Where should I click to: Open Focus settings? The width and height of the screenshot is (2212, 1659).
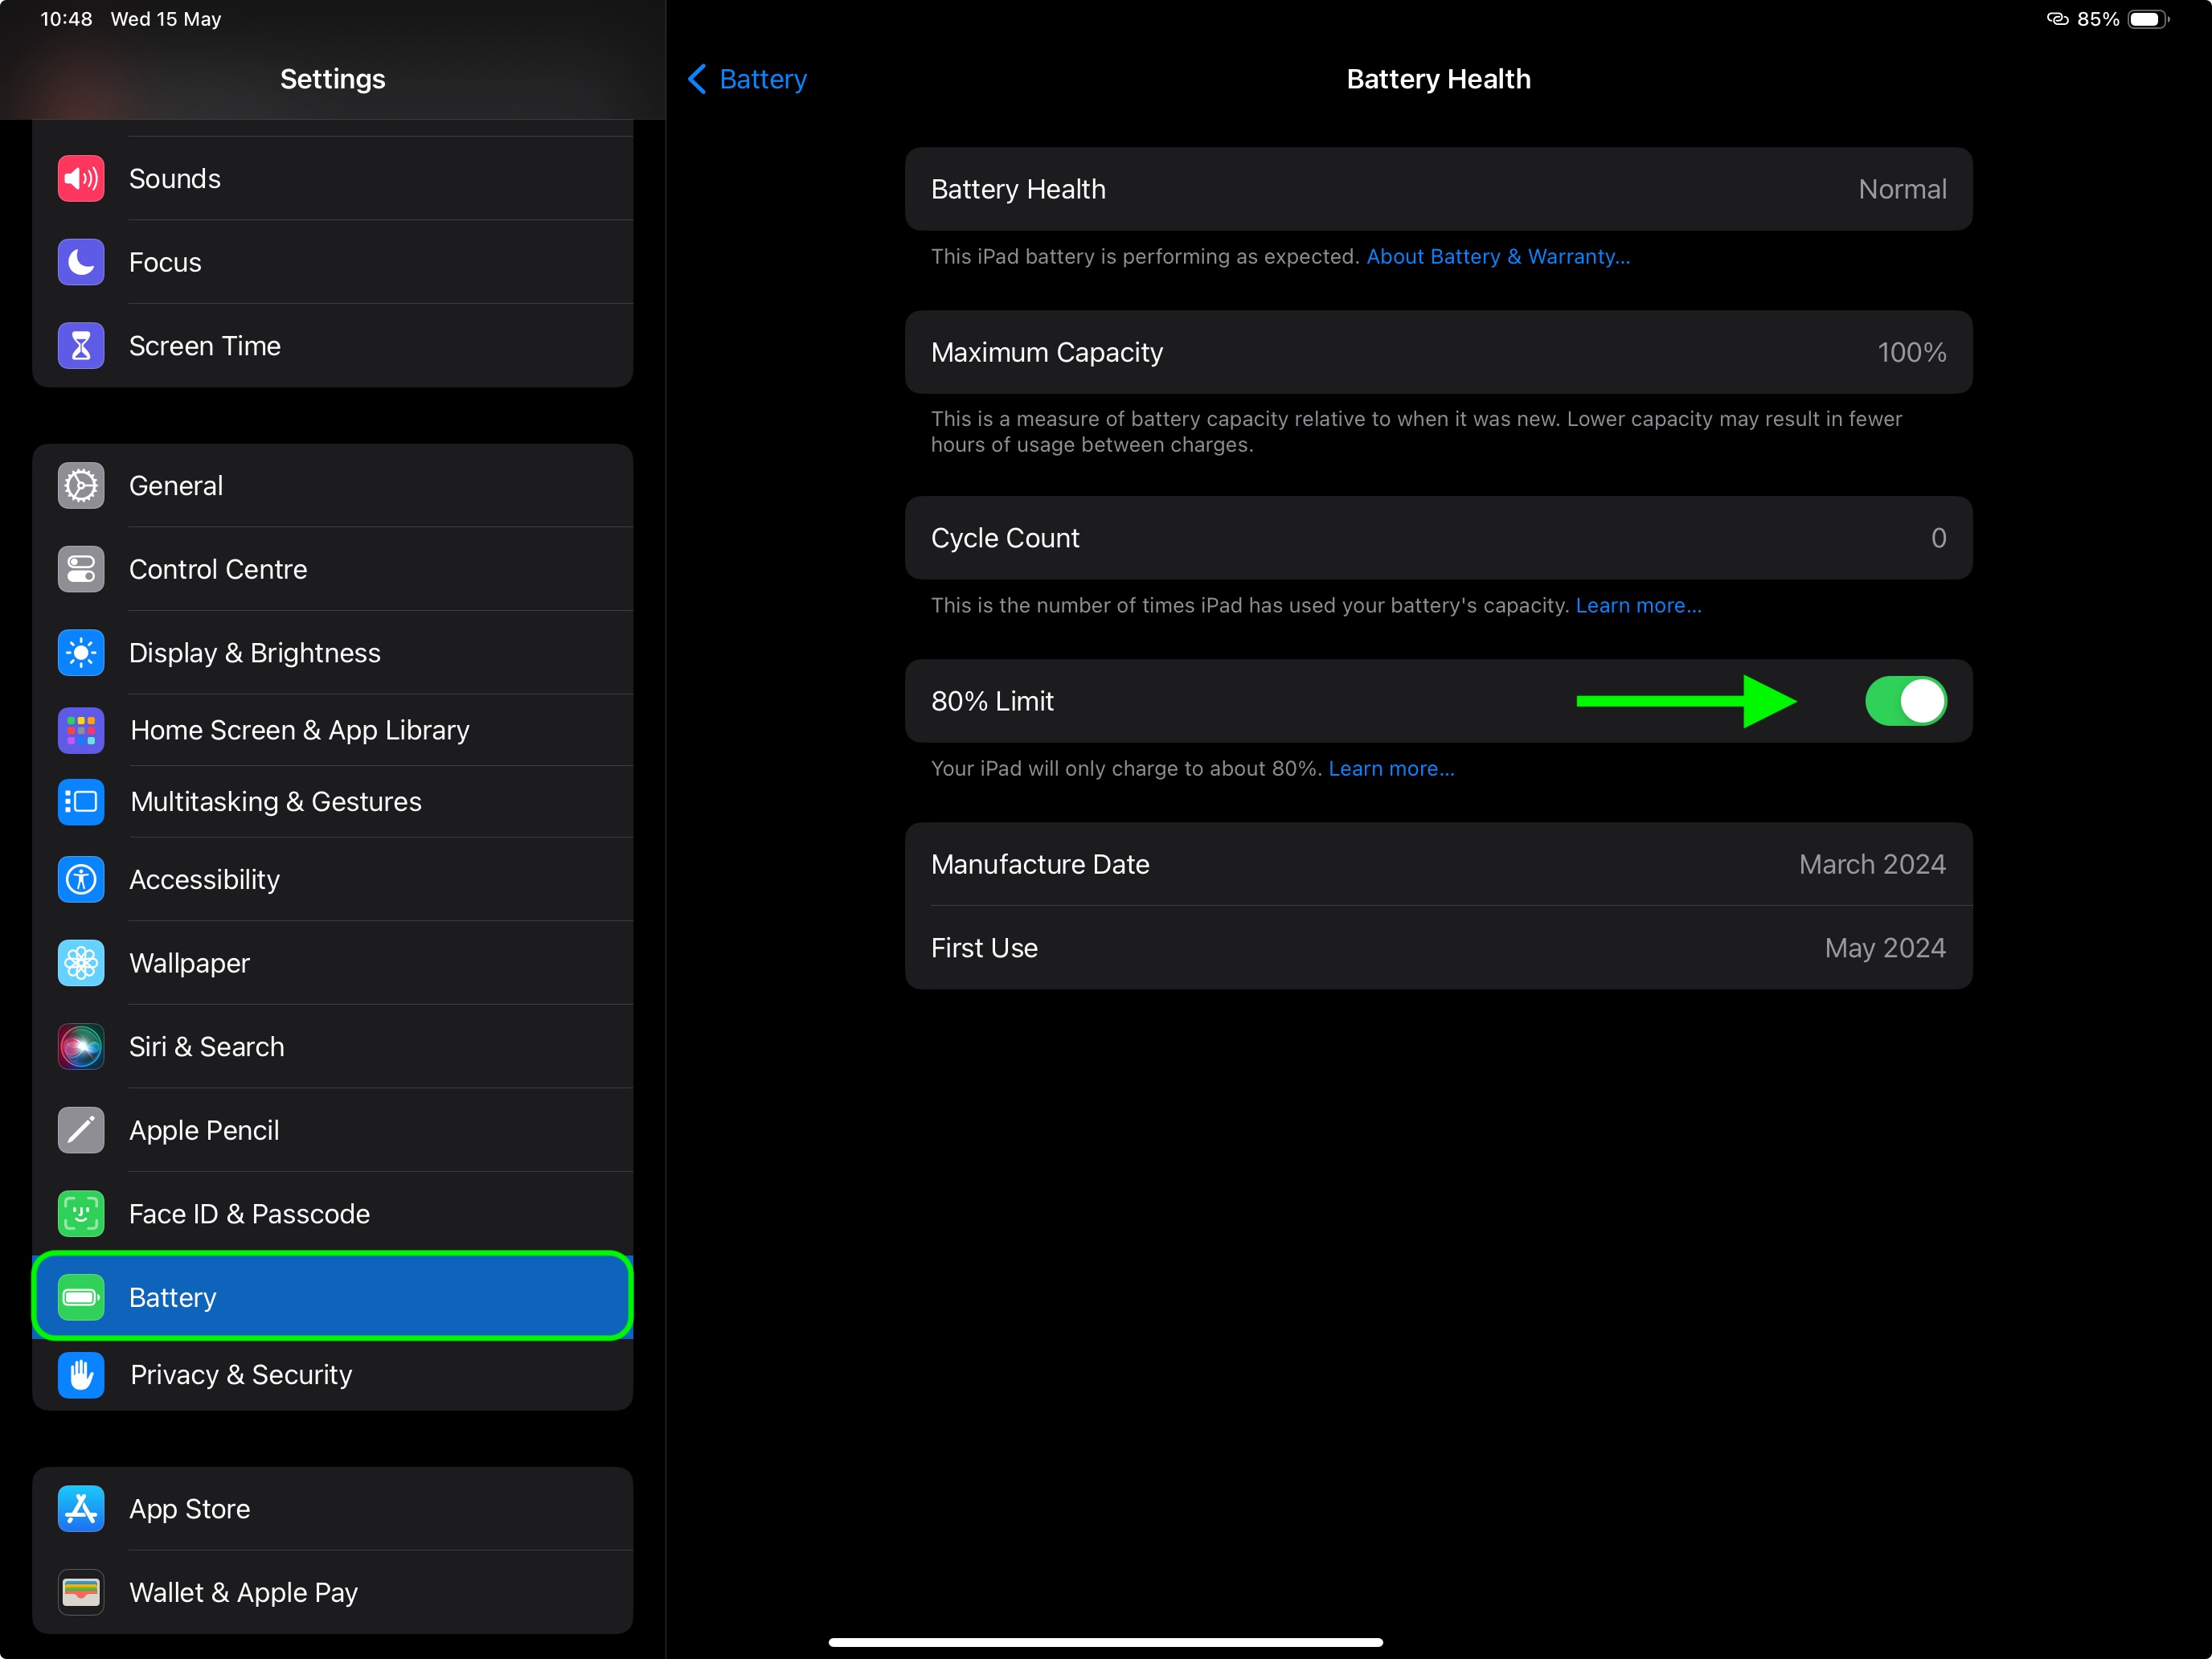point(333,261)
